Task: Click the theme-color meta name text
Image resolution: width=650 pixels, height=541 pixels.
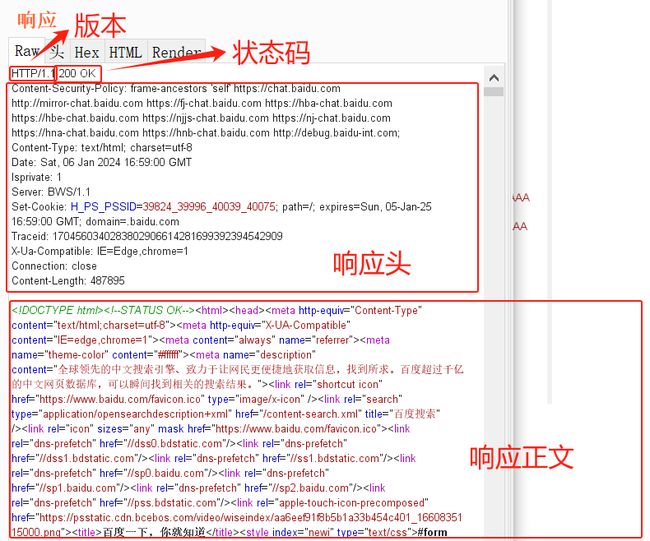Action: click(77, 355)
